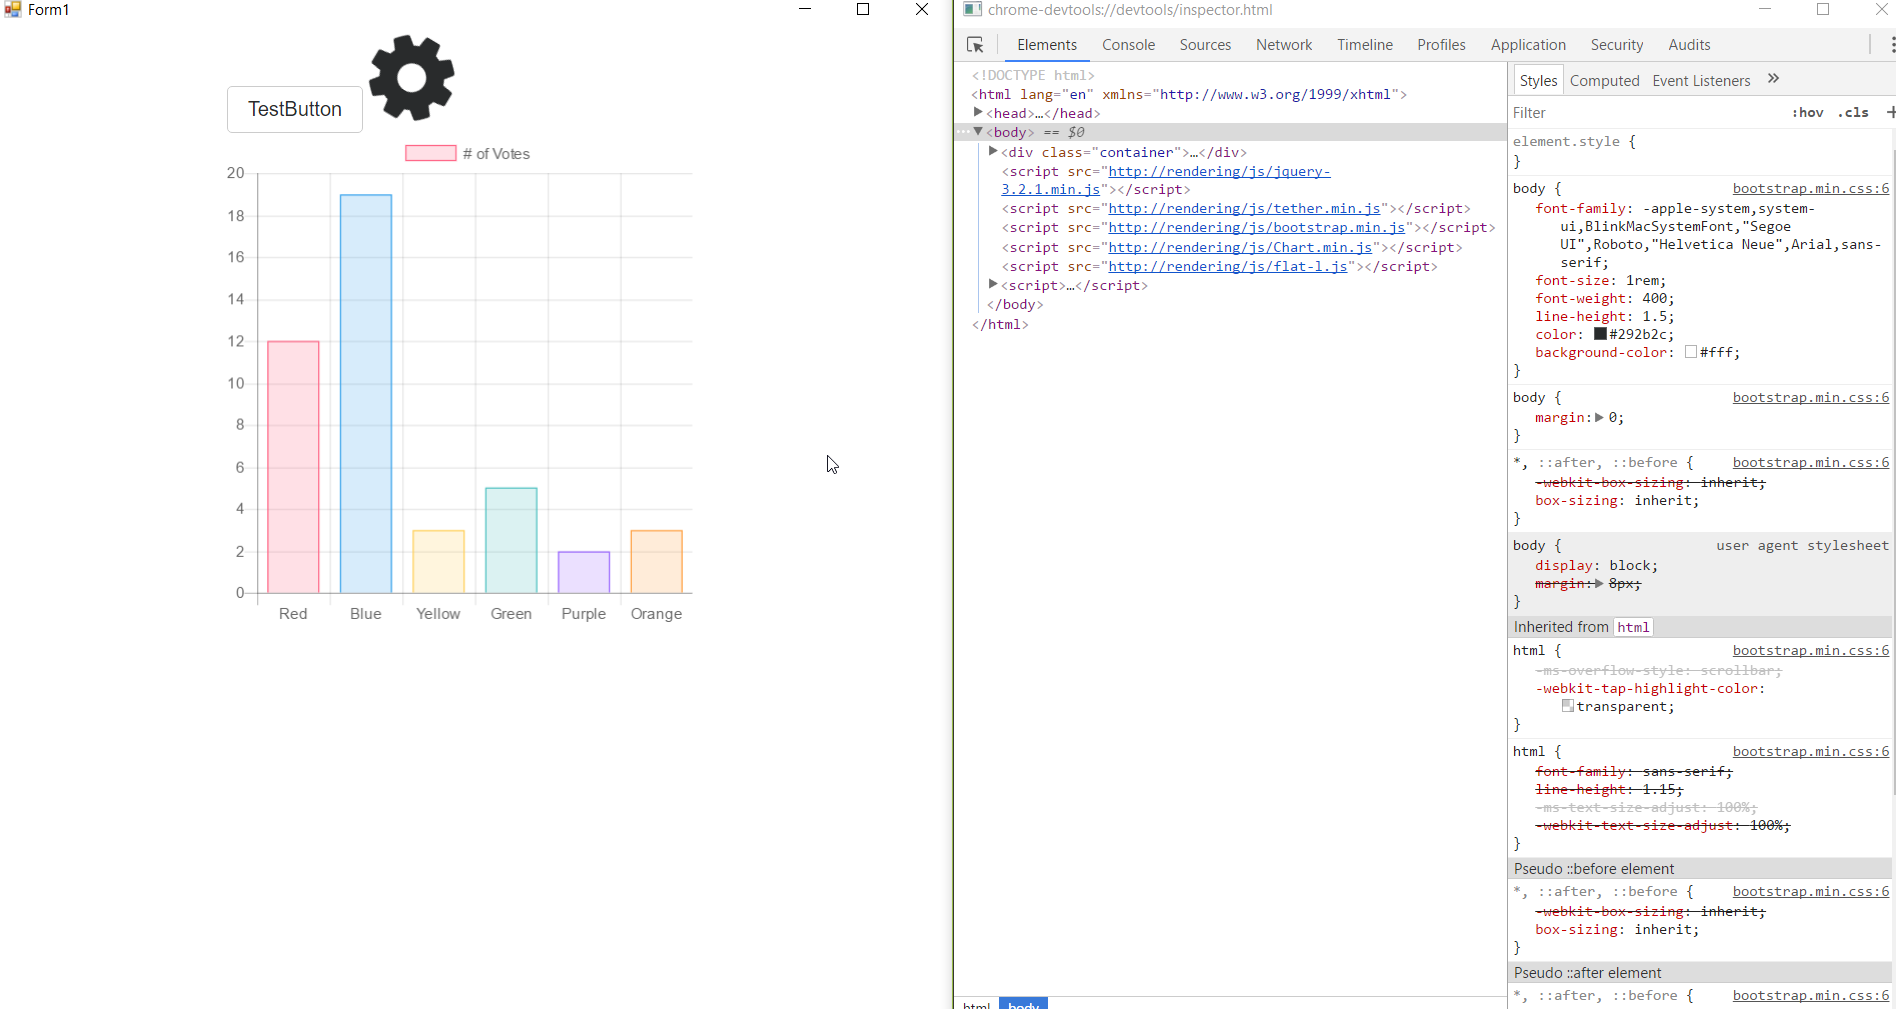Viewport: 1896px width, 1009px height.
Task: Open bootstrap.min.css:6 source for body font rule
Action: coord(1811,189)
